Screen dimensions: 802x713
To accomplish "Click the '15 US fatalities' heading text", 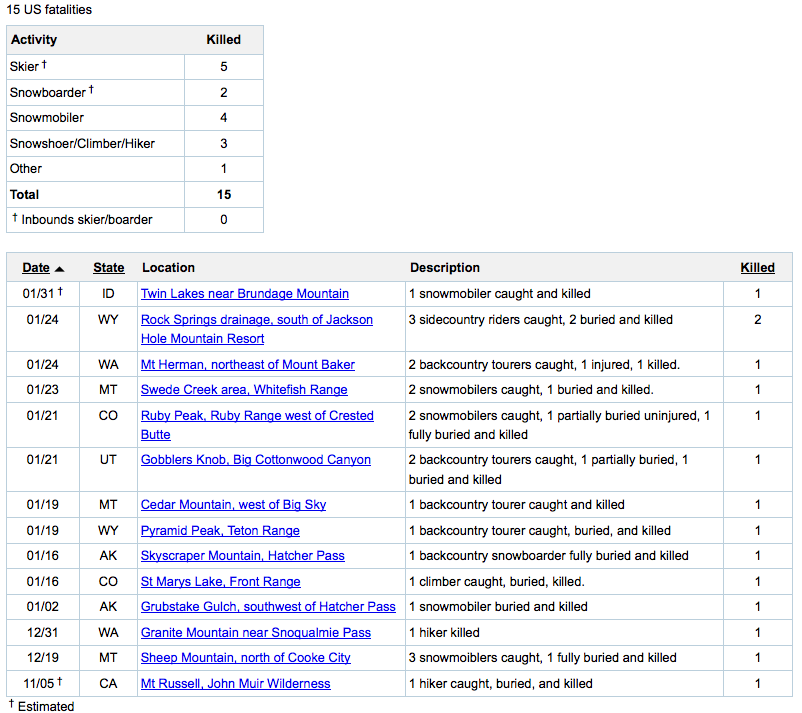I will pos(49,10).
